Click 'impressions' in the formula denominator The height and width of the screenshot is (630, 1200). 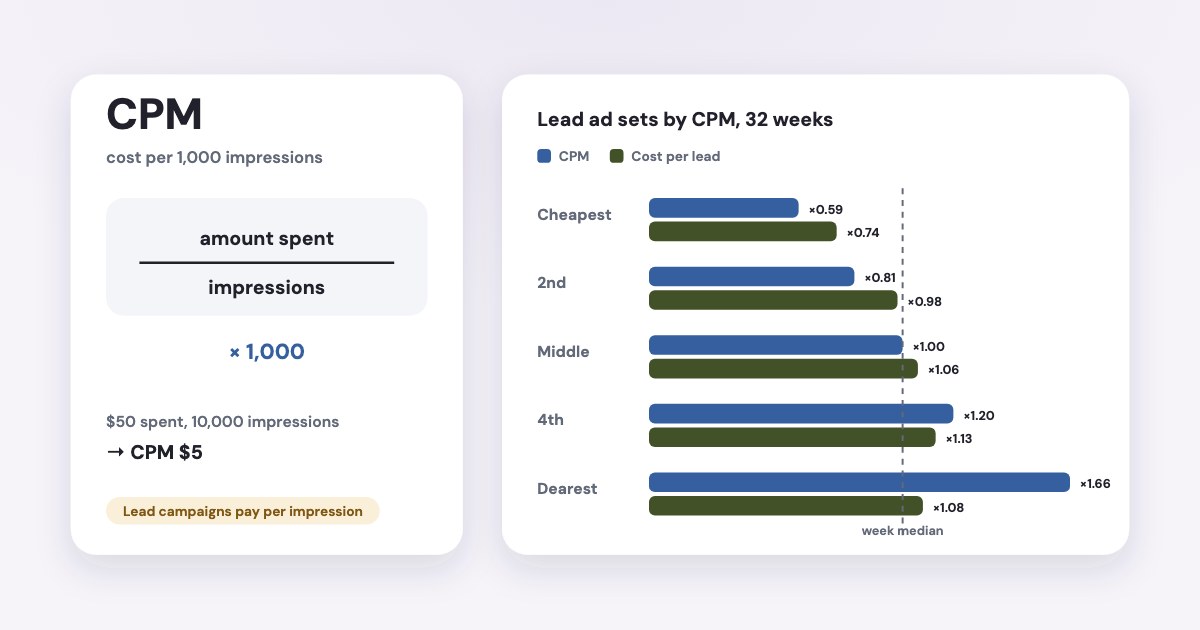coord(267,287)
